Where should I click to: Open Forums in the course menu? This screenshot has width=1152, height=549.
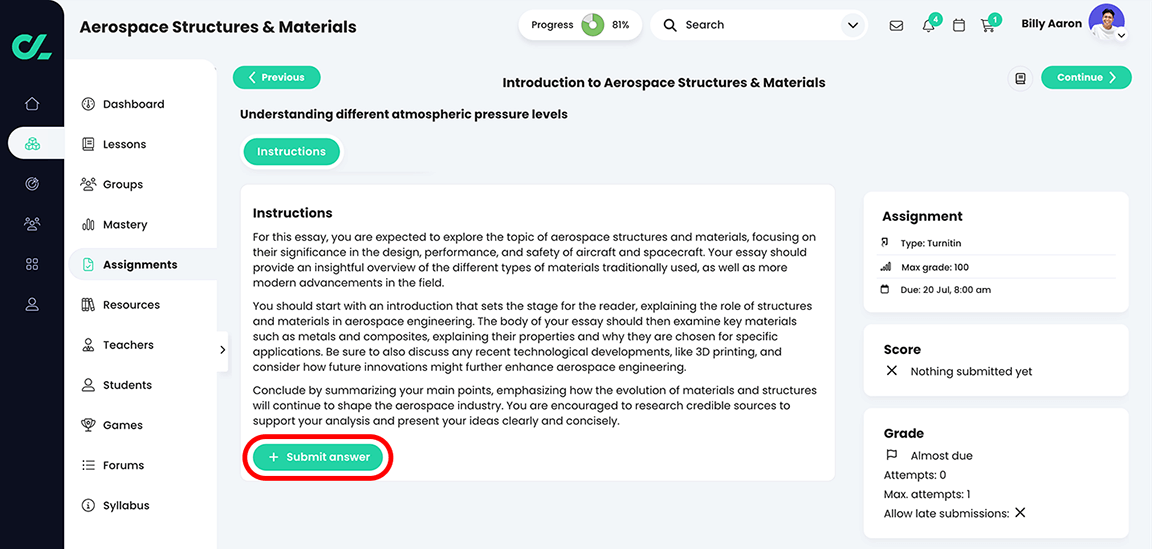coord(123,465)
